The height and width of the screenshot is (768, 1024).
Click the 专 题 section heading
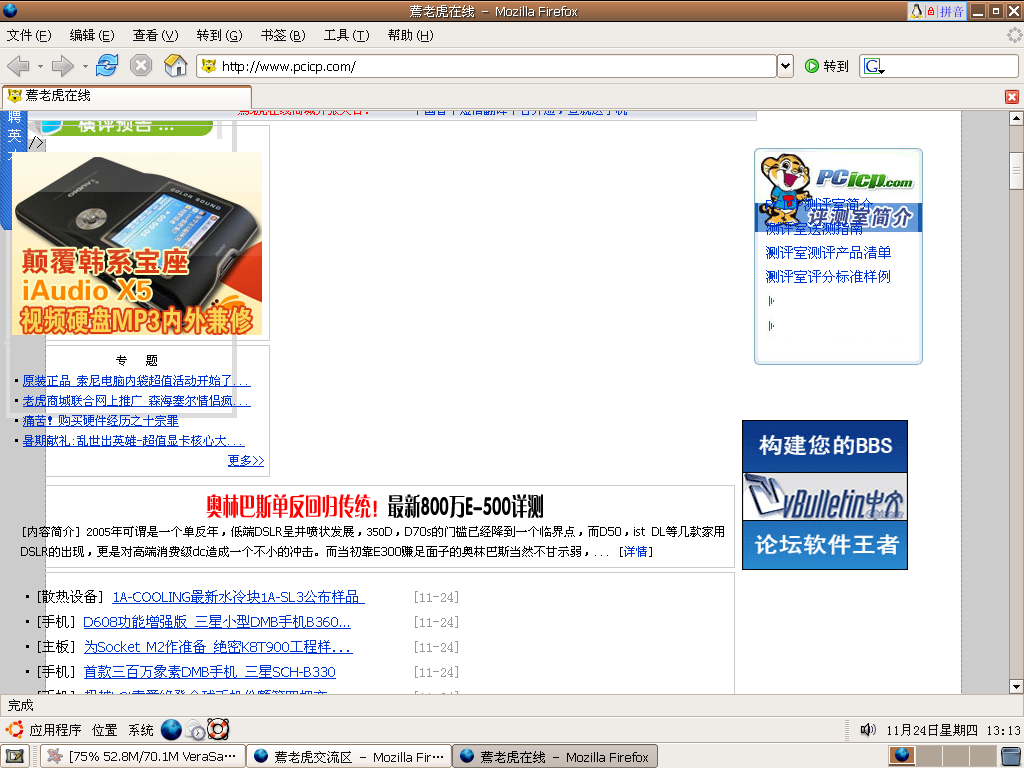136,360
